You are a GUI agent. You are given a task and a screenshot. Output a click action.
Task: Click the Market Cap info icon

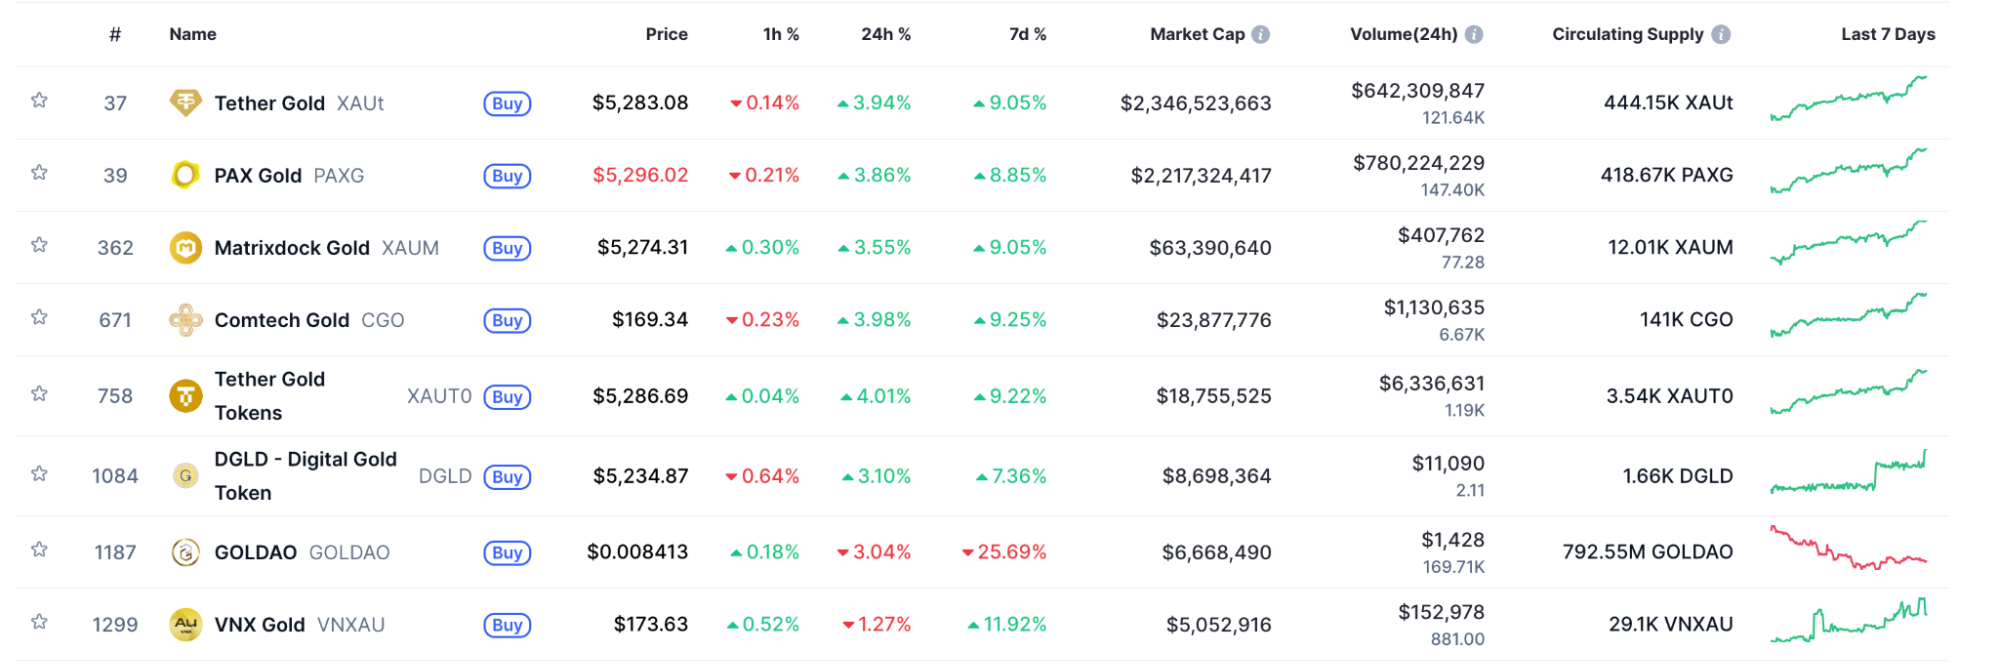click(1261, 34)
